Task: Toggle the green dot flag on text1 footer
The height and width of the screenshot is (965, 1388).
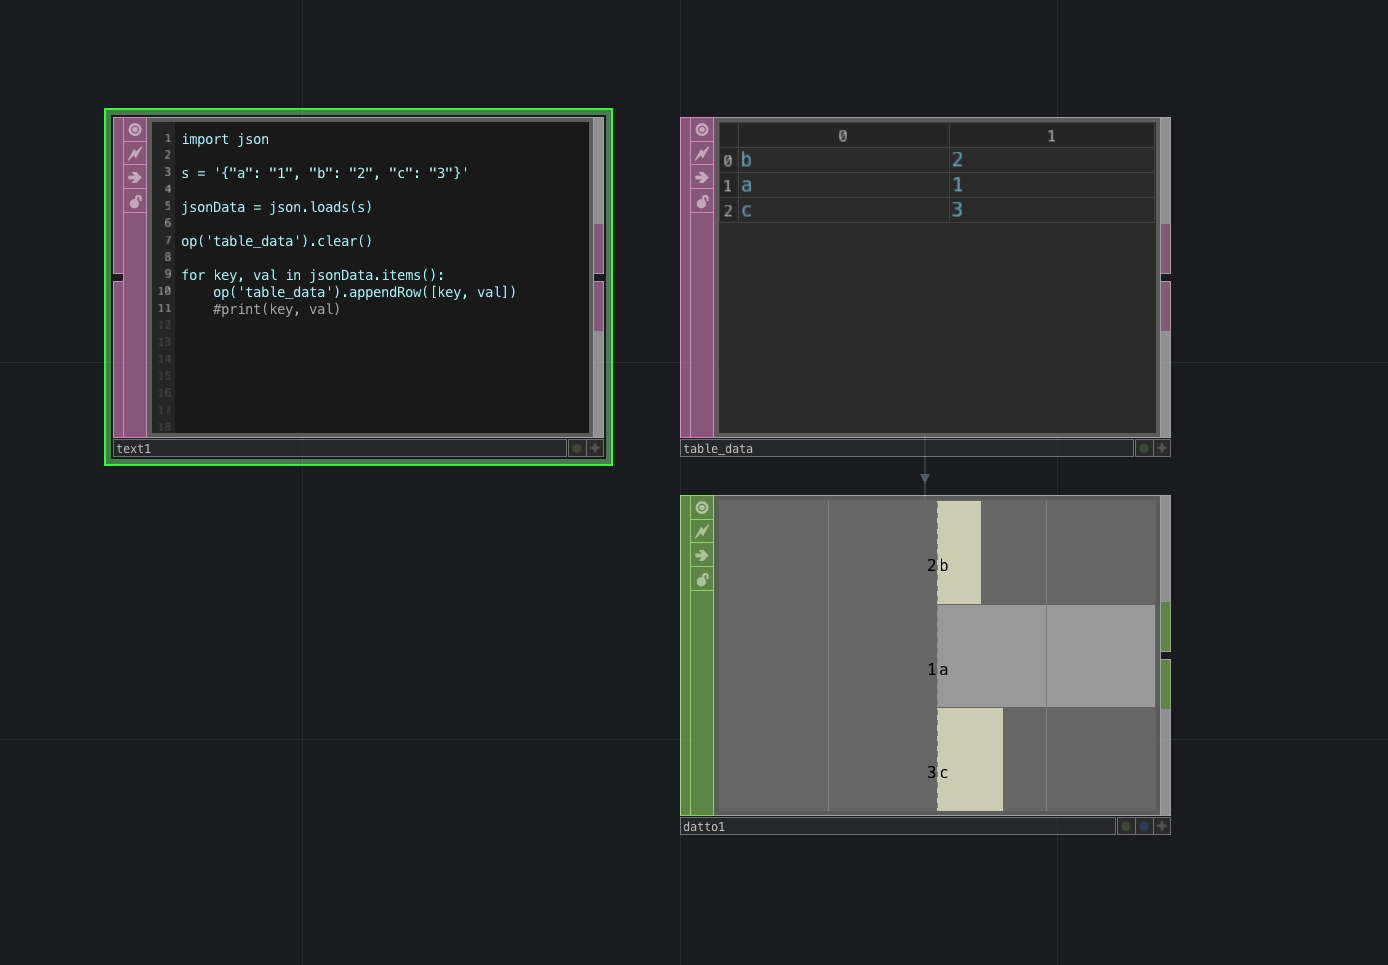Action: (576, 448)
